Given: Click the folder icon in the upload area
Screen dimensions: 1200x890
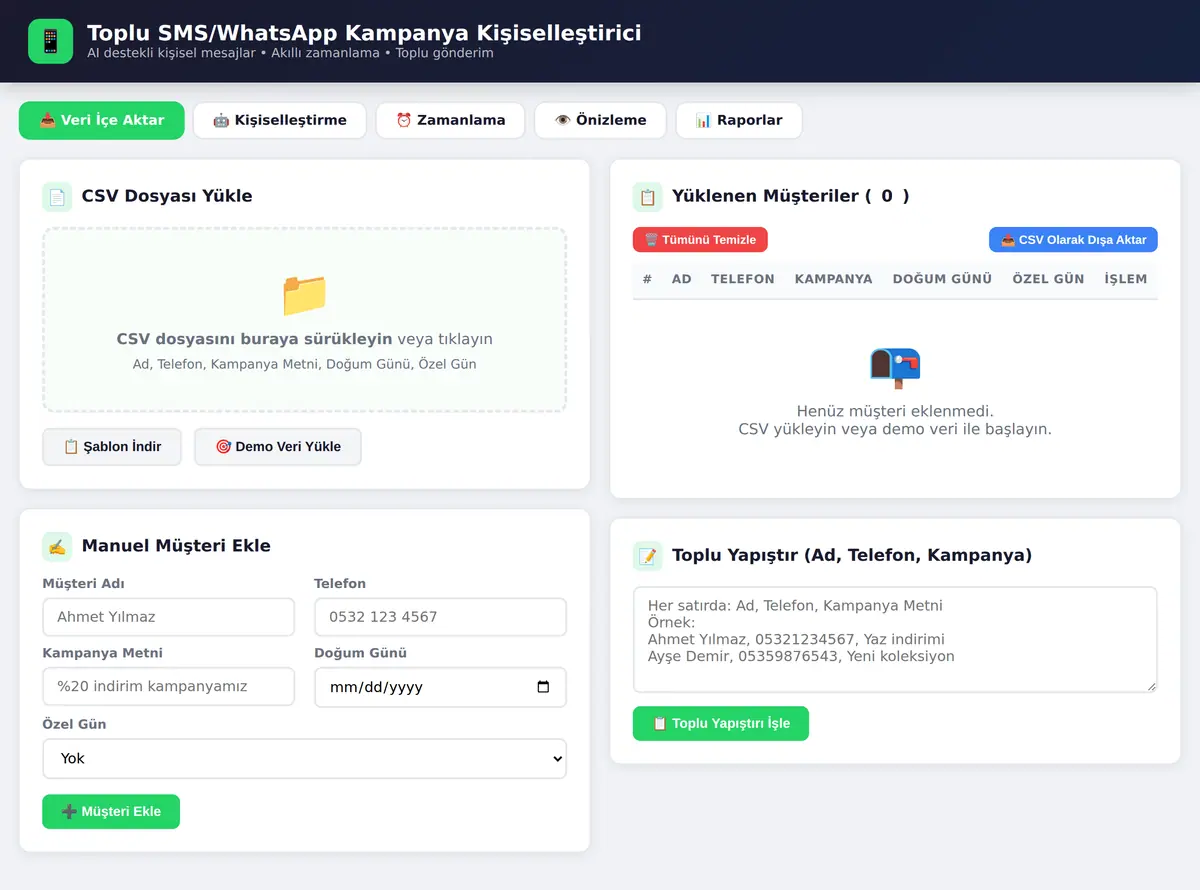Looking at the screenshot, I should point(304,294).
